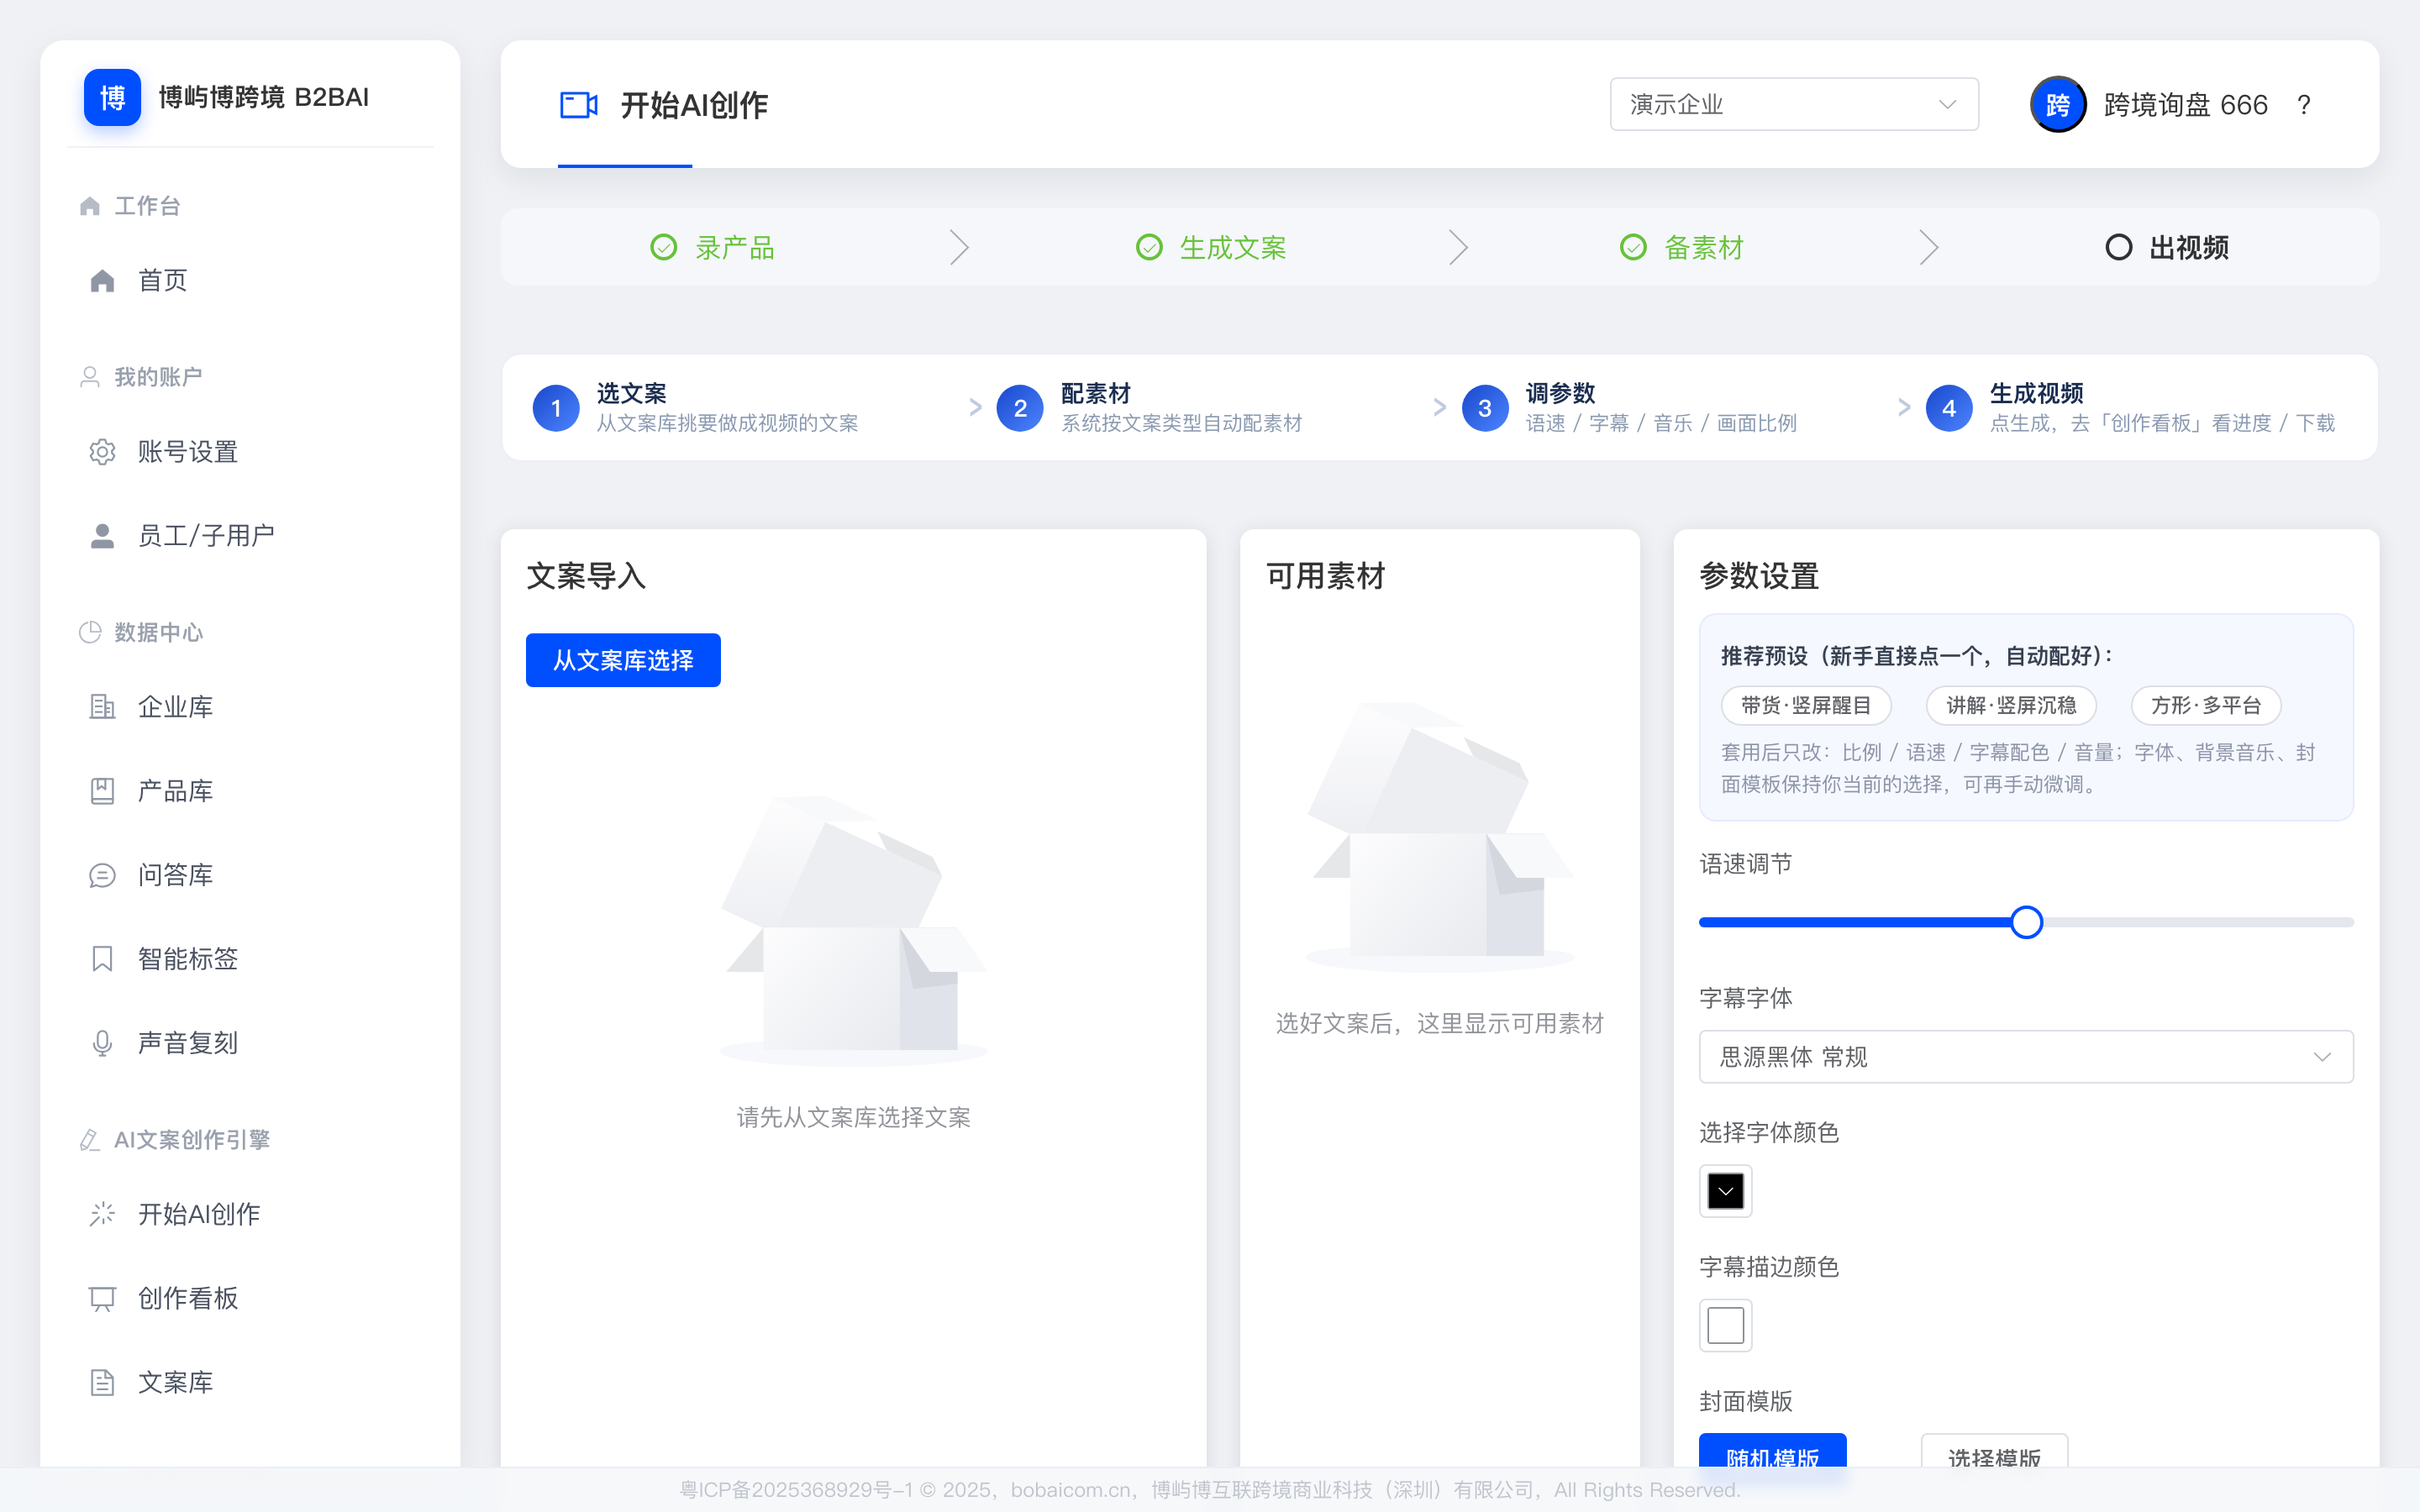Click the chevron arrow in 演示企业 selector
This screenshot has width=2420, height=1512.
1947,104
